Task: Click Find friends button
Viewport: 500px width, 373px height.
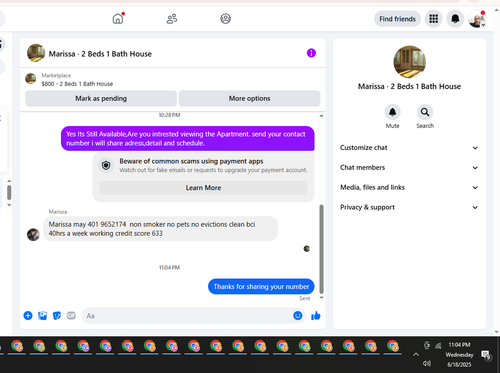Action: 397,19
